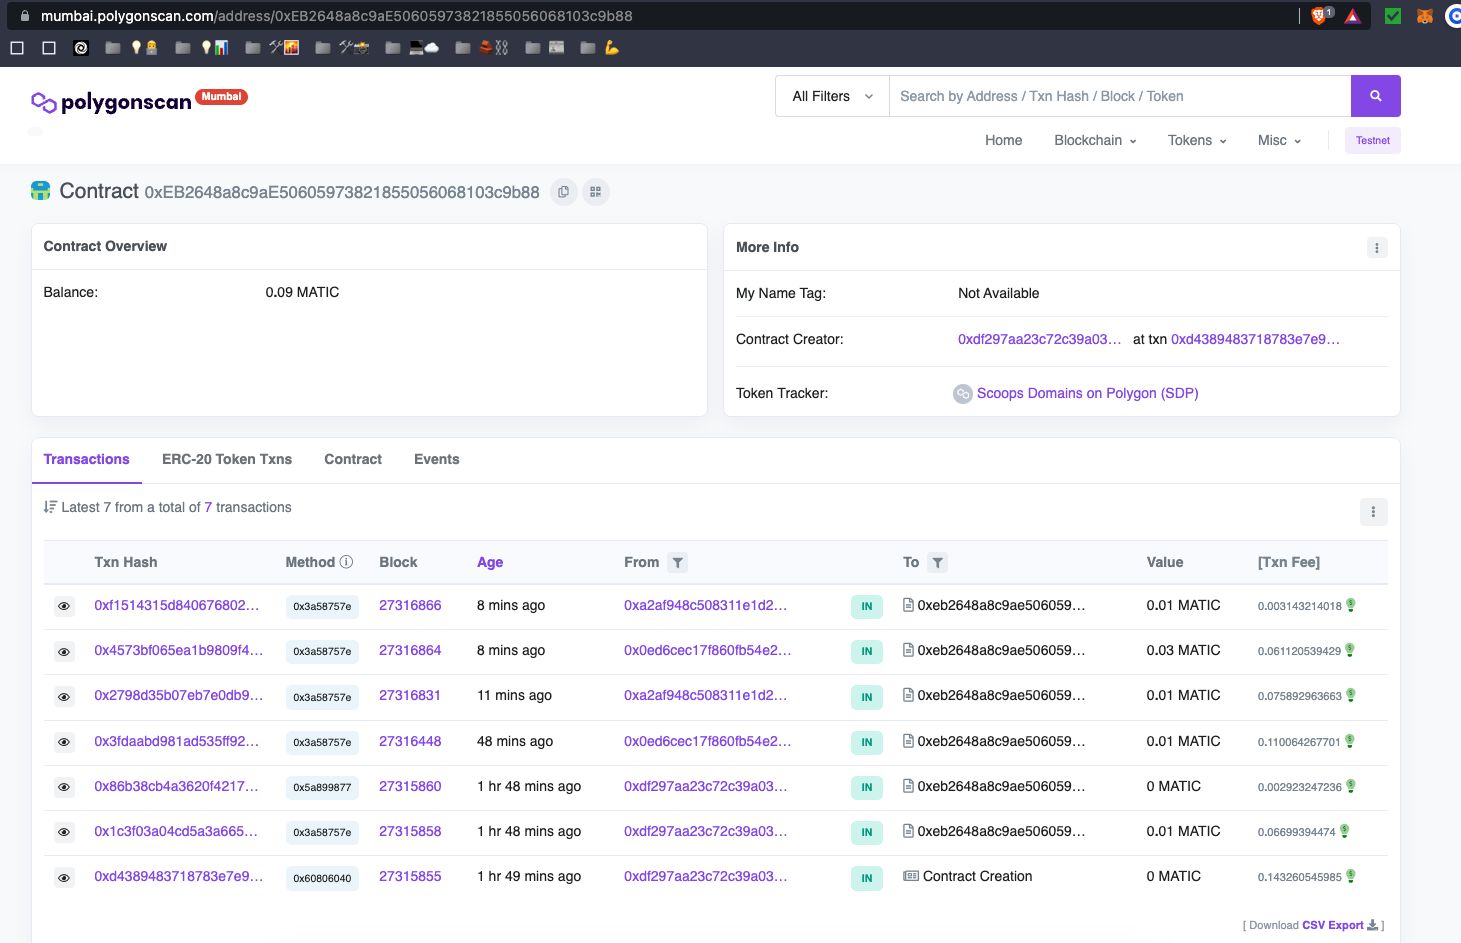
Task: Select the Transactions tab
Action: [x=86, y=459]
